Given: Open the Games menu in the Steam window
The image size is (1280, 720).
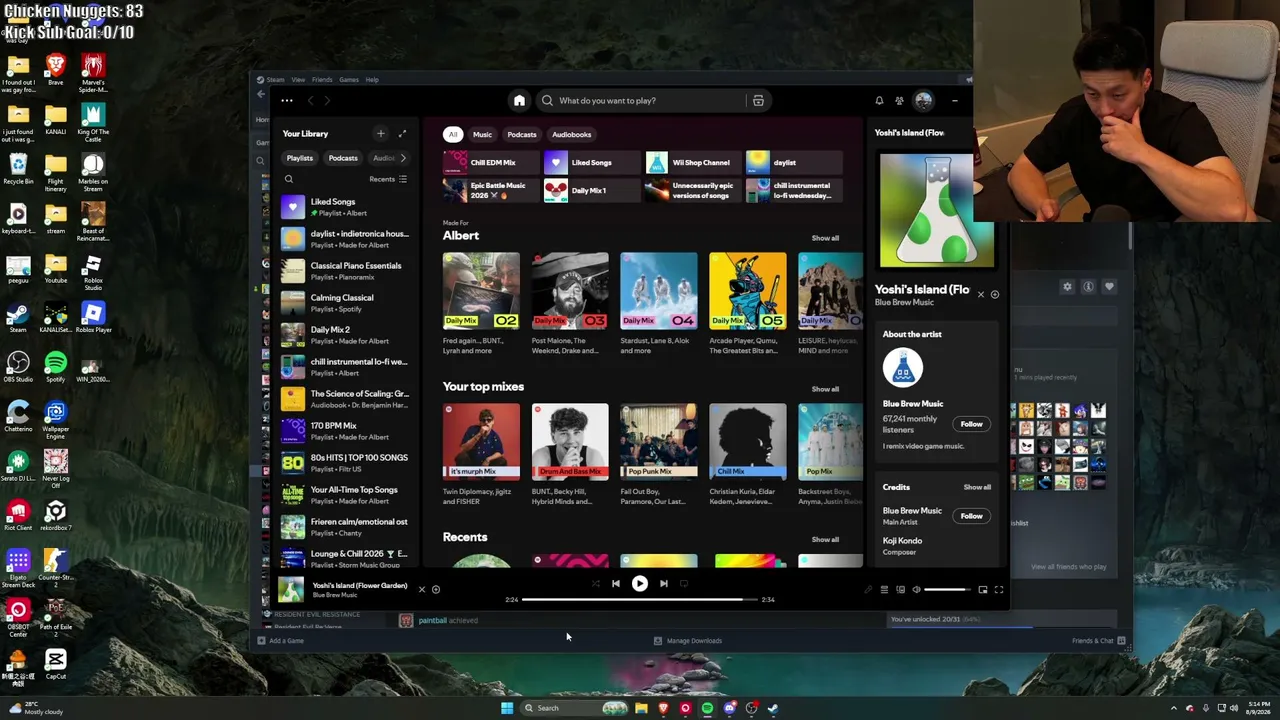Looking at the screenshot, I should click(x=349, y=80).
